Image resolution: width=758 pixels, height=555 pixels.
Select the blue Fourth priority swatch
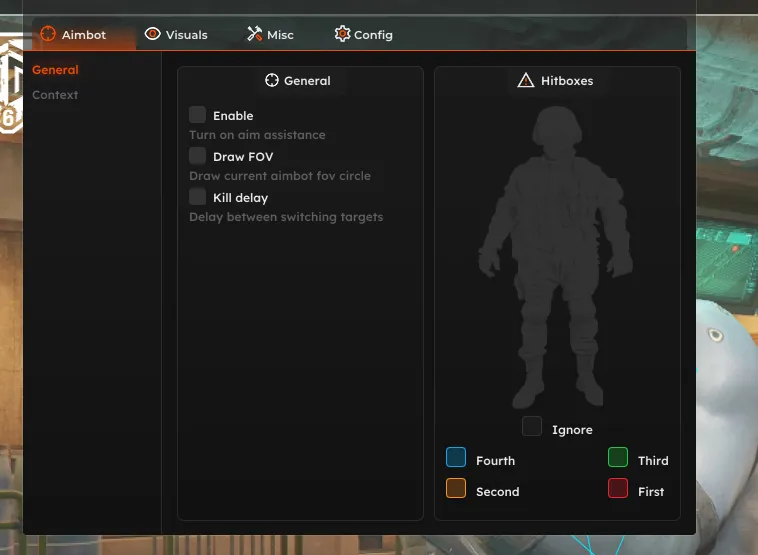coord(456,457)
